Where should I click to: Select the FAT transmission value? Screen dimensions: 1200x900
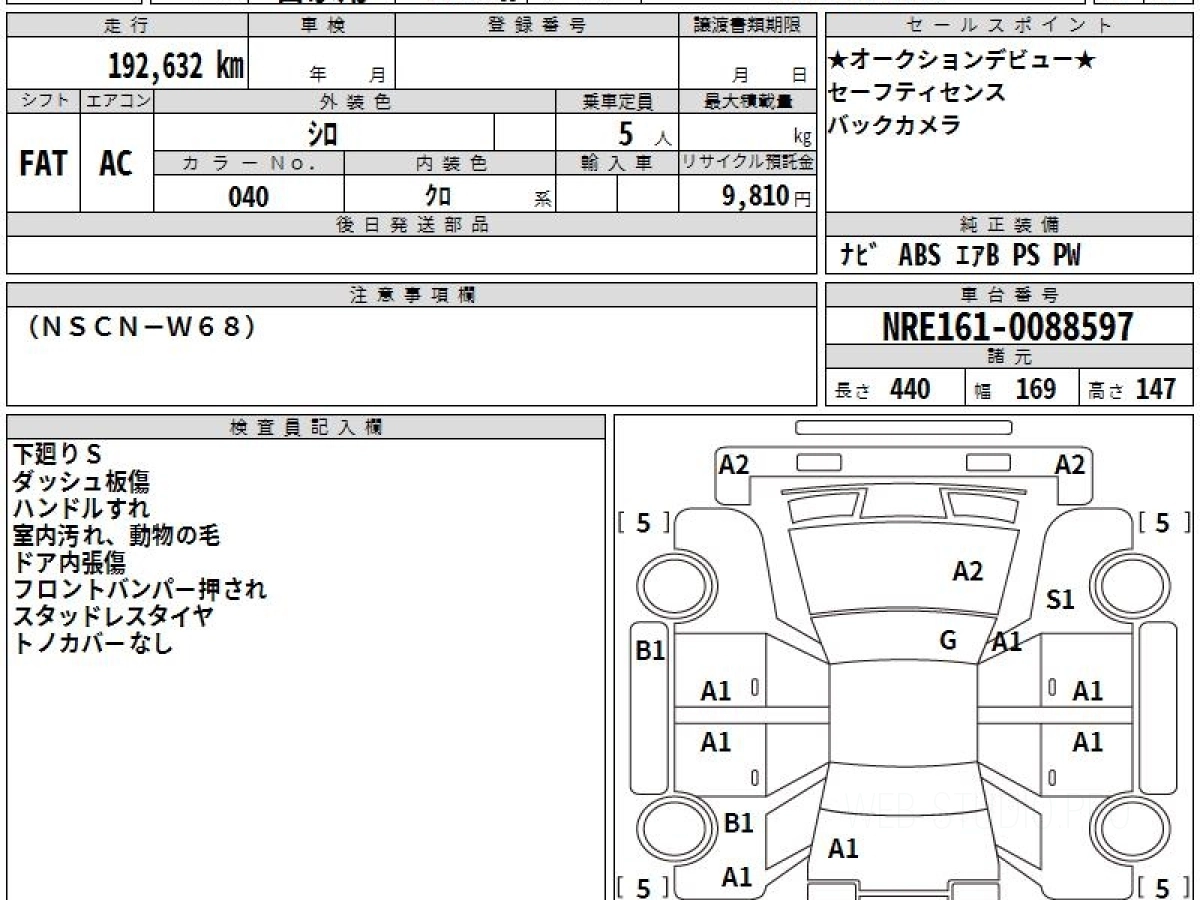point(43,163)
